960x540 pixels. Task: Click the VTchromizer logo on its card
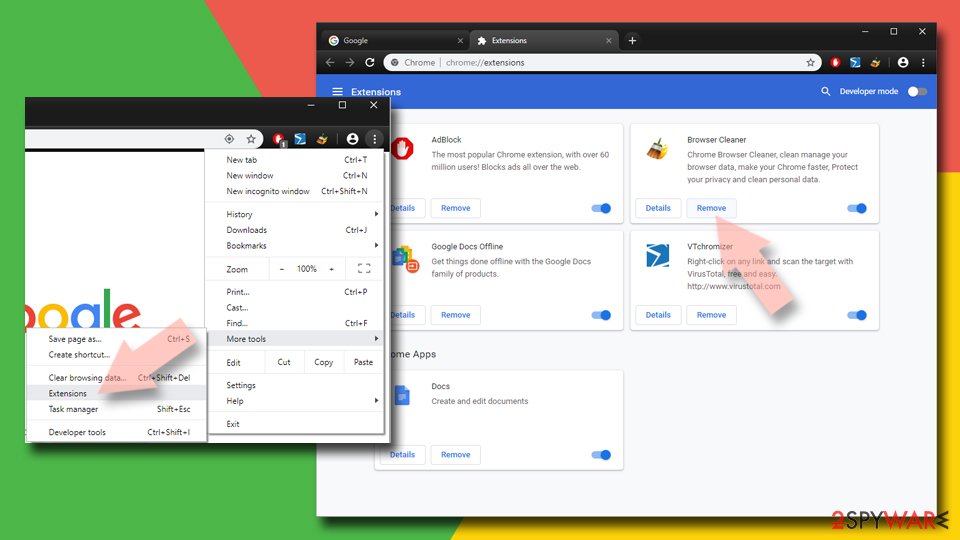point(658,255)
